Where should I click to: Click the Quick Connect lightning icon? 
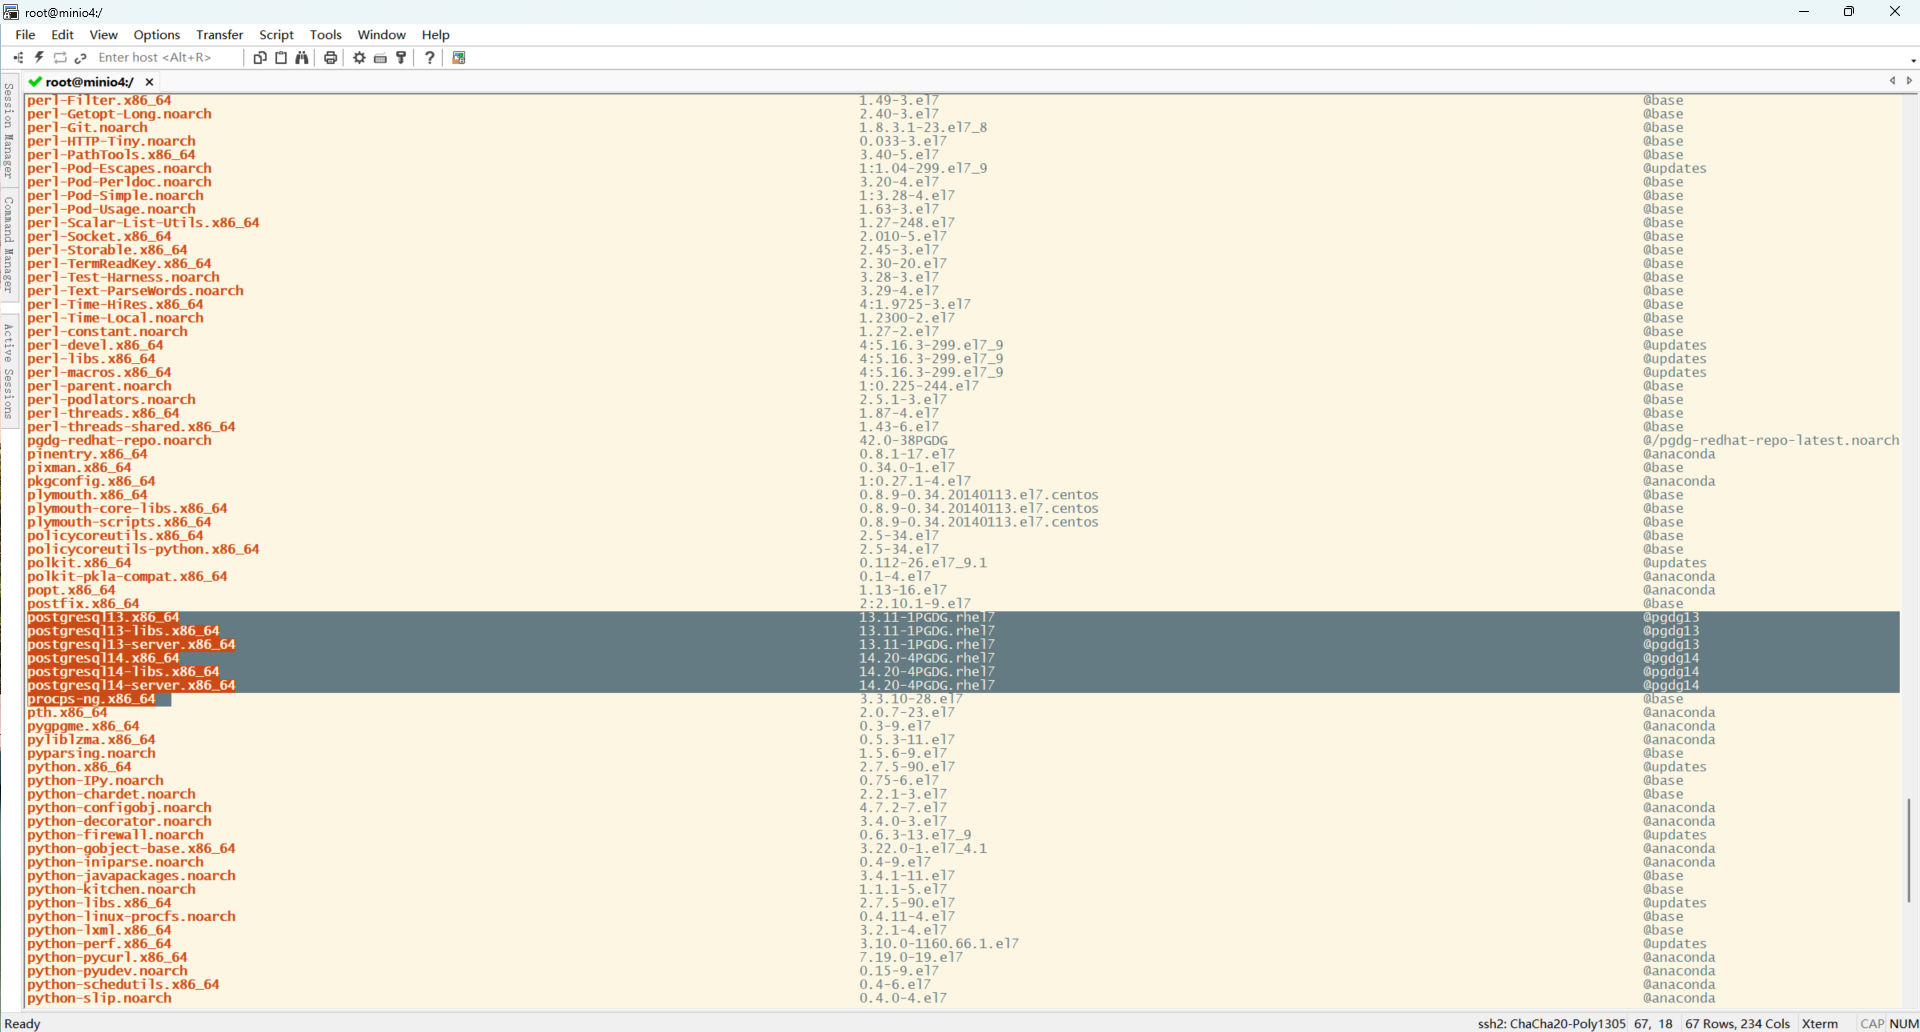tap(39, 58)
